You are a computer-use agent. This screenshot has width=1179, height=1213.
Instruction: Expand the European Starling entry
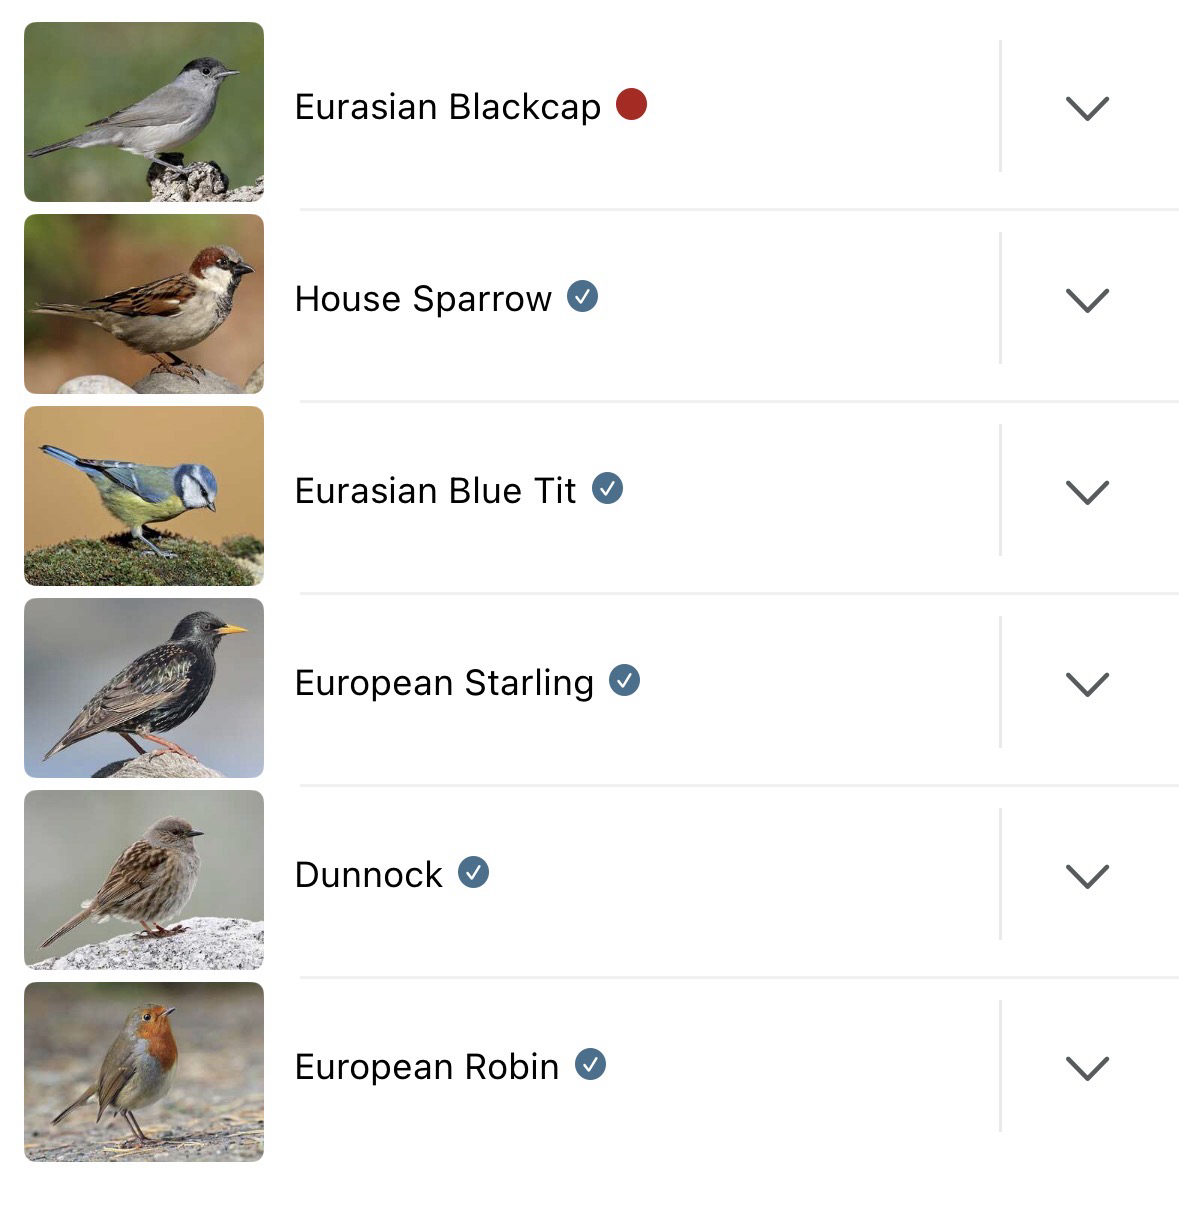click(1087, 684)
